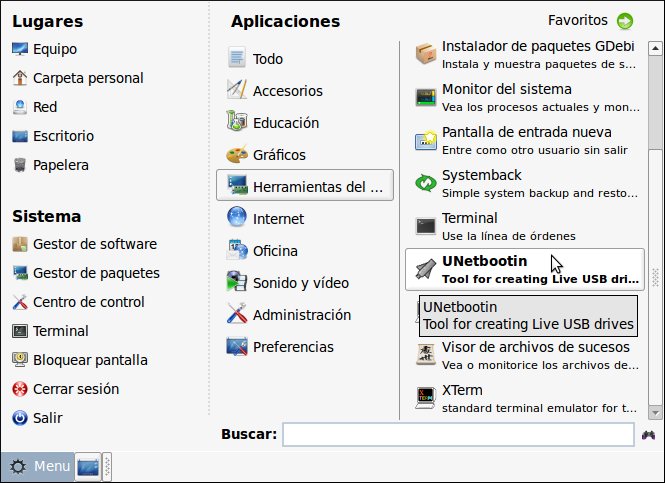Screen dimensions: 665x483
Task: Select Sonido y vídeo category
Action: tap(300, 282)
